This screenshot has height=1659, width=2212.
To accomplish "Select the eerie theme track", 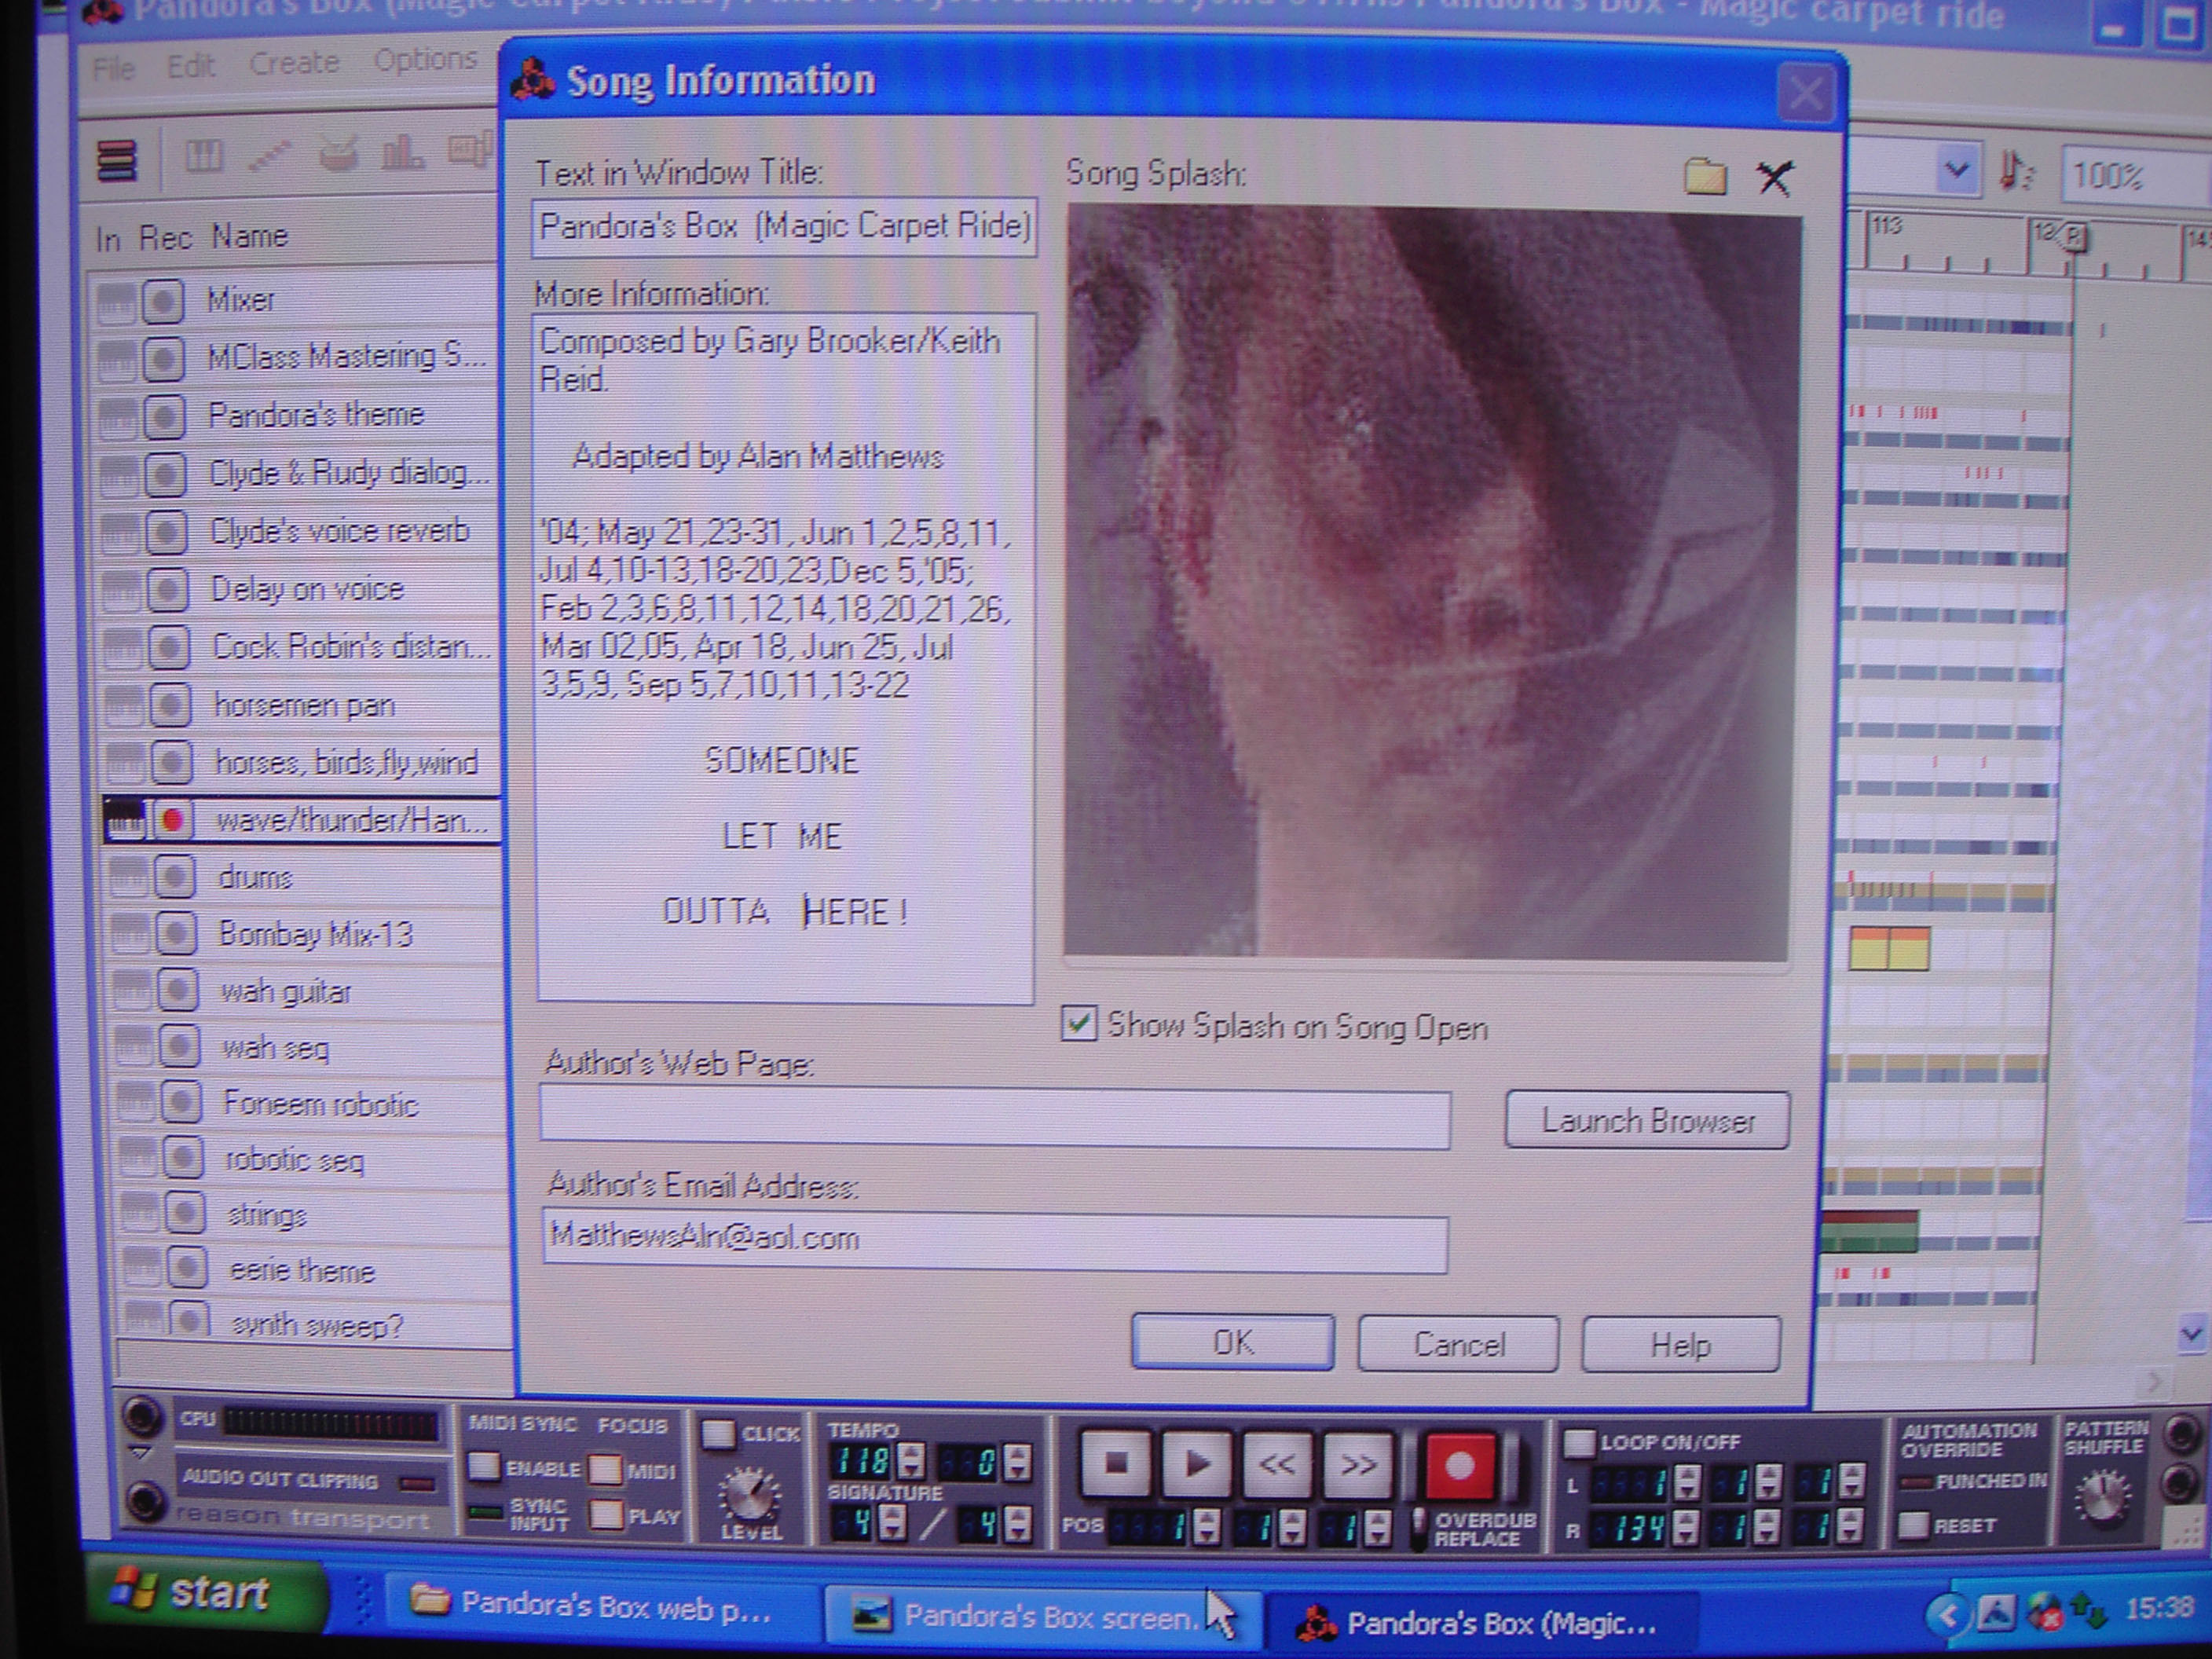I will pos(302,1270).
